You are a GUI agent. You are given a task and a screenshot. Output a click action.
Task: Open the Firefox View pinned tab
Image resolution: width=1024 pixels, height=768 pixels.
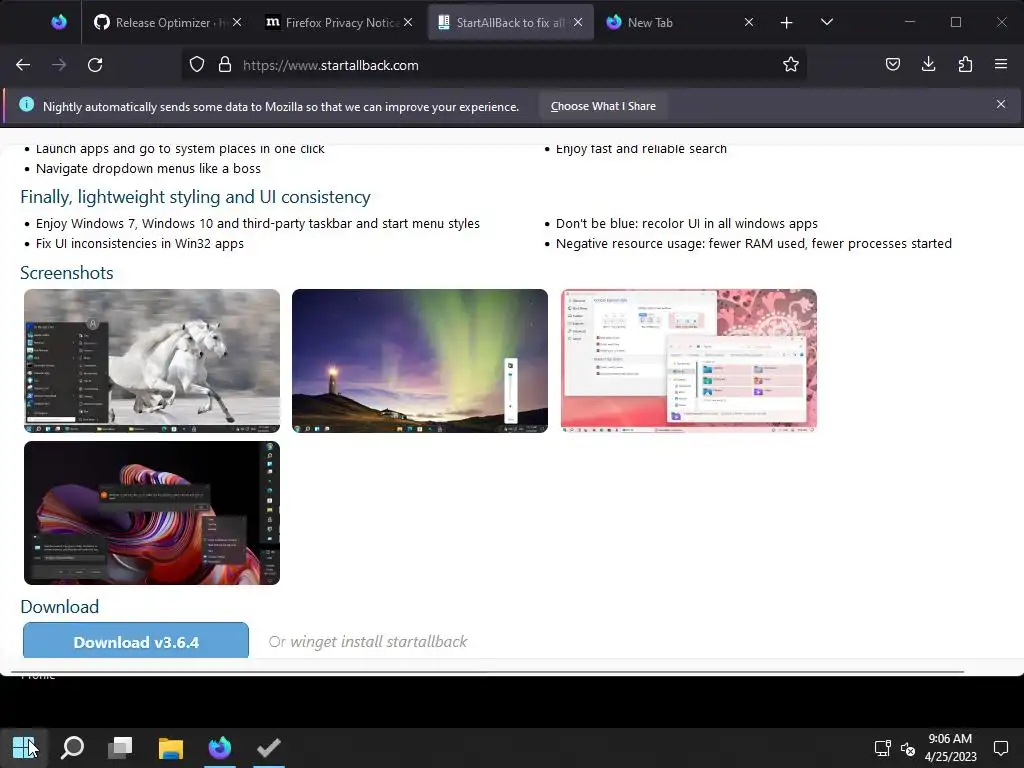point(59,22)
